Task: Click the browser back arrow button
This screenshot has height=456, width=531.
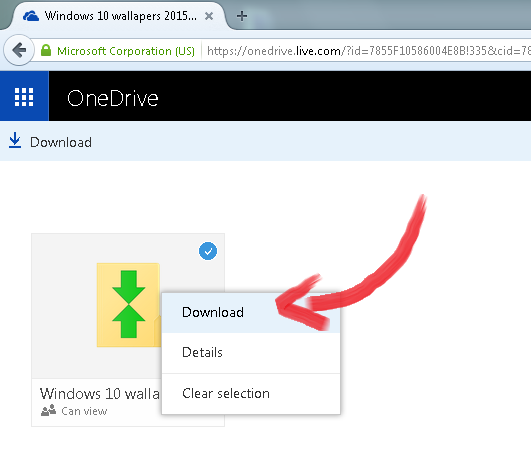Action: click(x=19, y=50)
